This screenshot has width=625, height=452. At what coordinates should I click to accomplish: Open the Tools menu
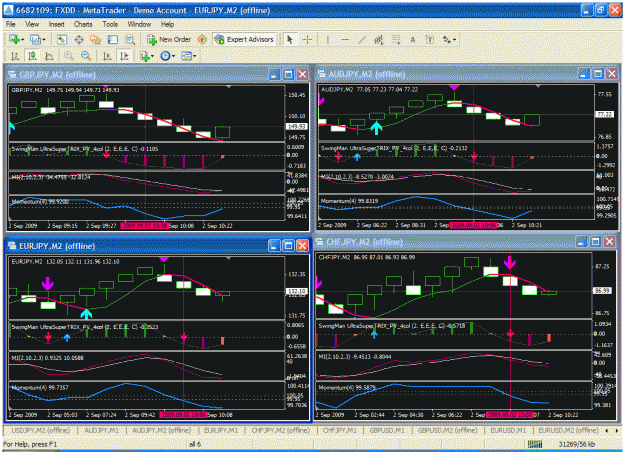(x=110, y=24)
